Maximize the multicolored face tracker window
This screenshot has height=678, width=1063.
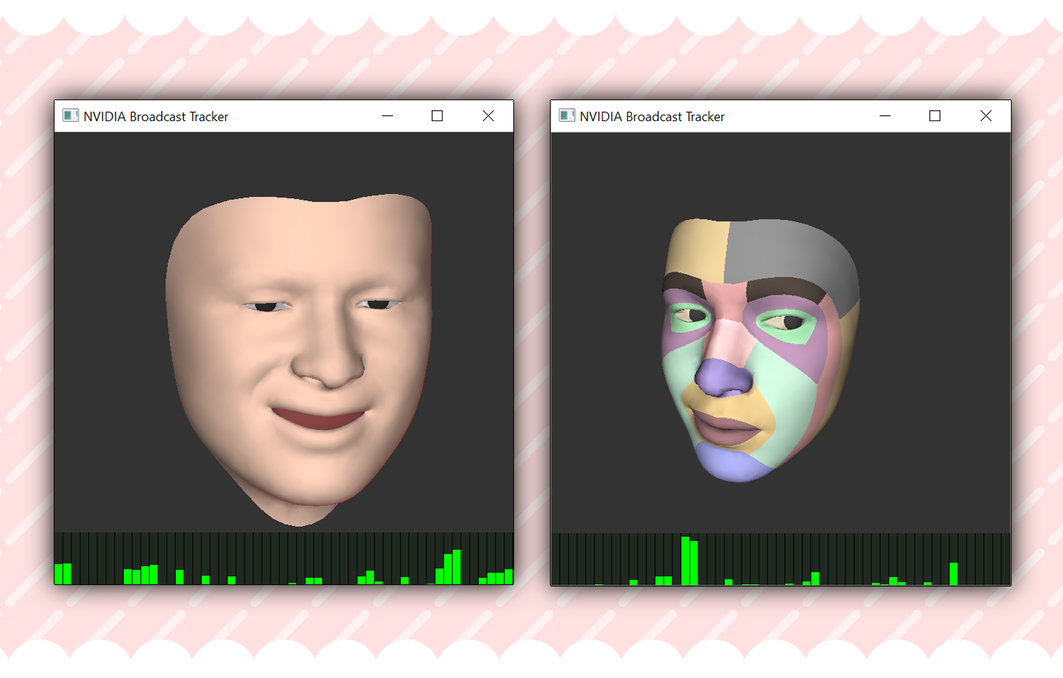(935, 116)
